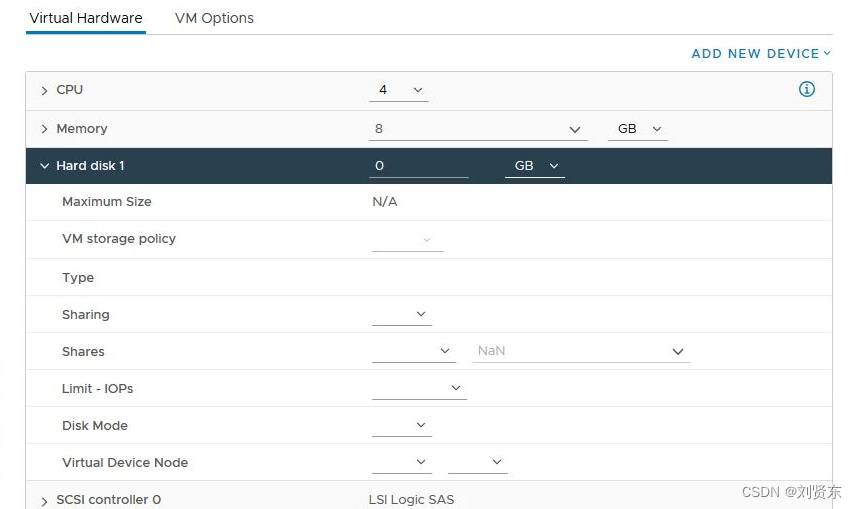This screenshot has width=857, height=509.
Task: Open the Disk Mode dropdown
Action: [402, 425]
